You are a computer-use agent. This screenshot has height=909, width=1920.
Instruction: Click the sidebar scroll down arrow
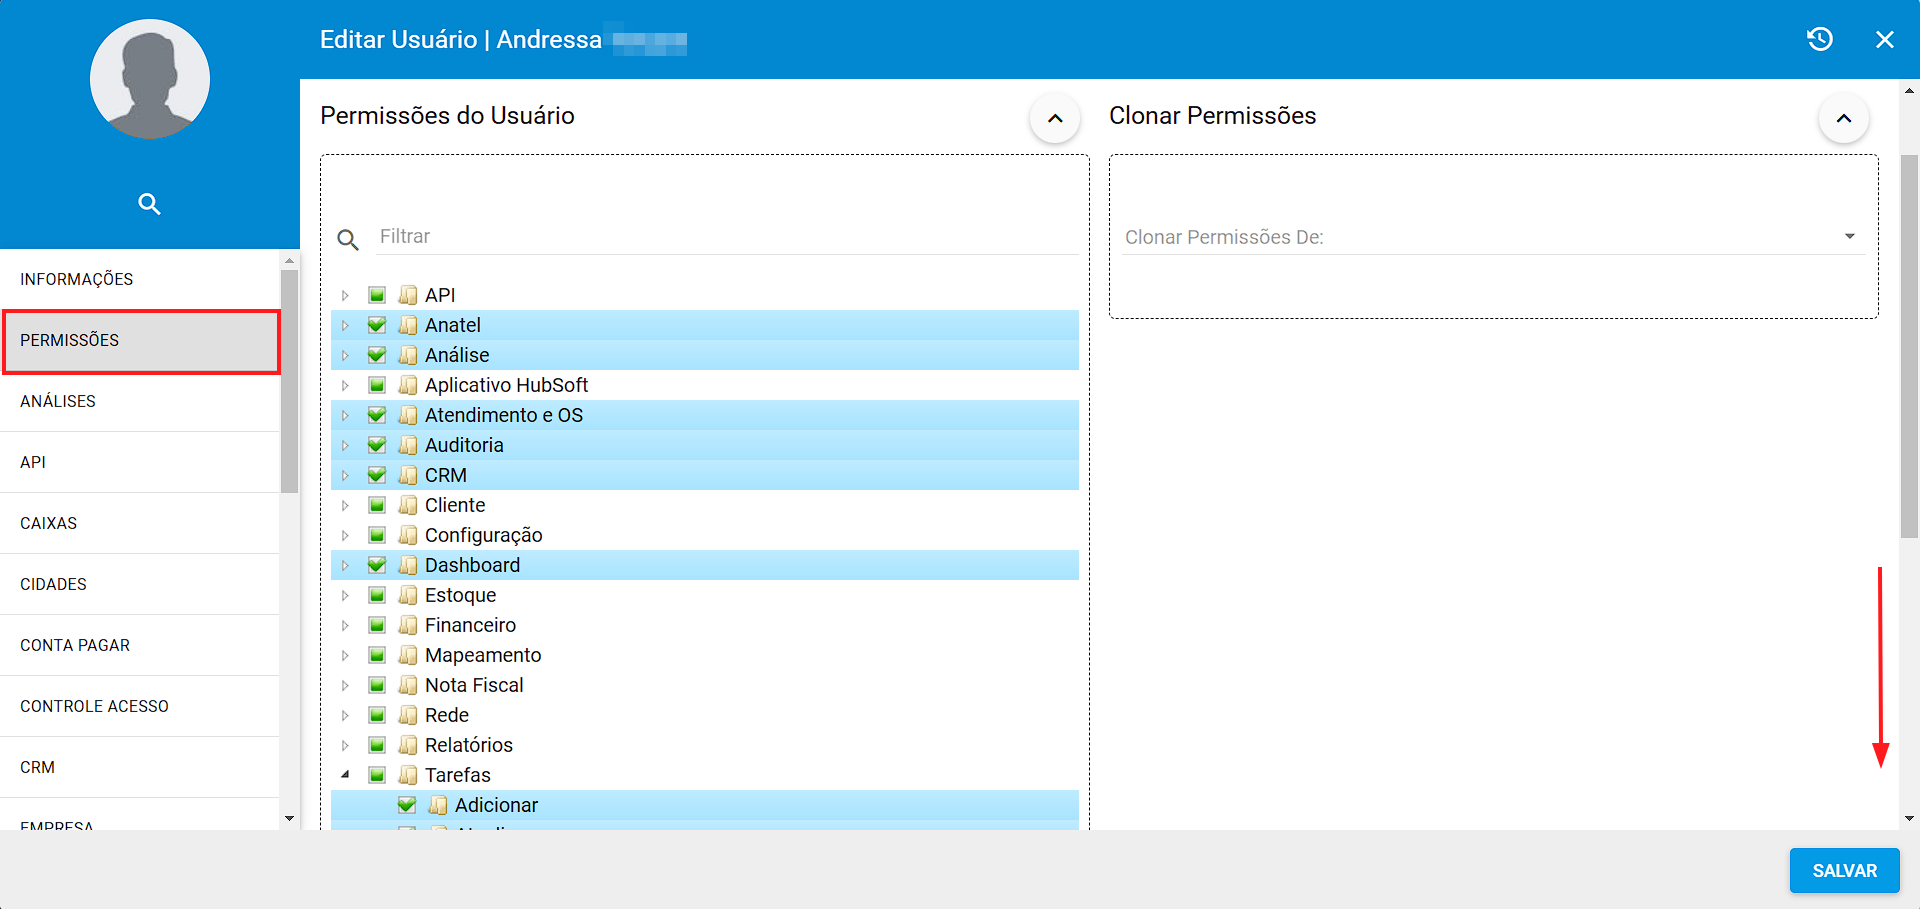[290, 819]
